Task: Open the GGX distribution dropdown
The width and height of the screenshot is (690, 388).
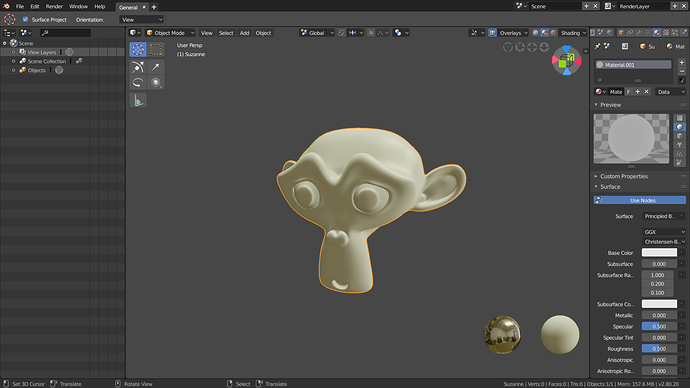Action: coord(664,232)
